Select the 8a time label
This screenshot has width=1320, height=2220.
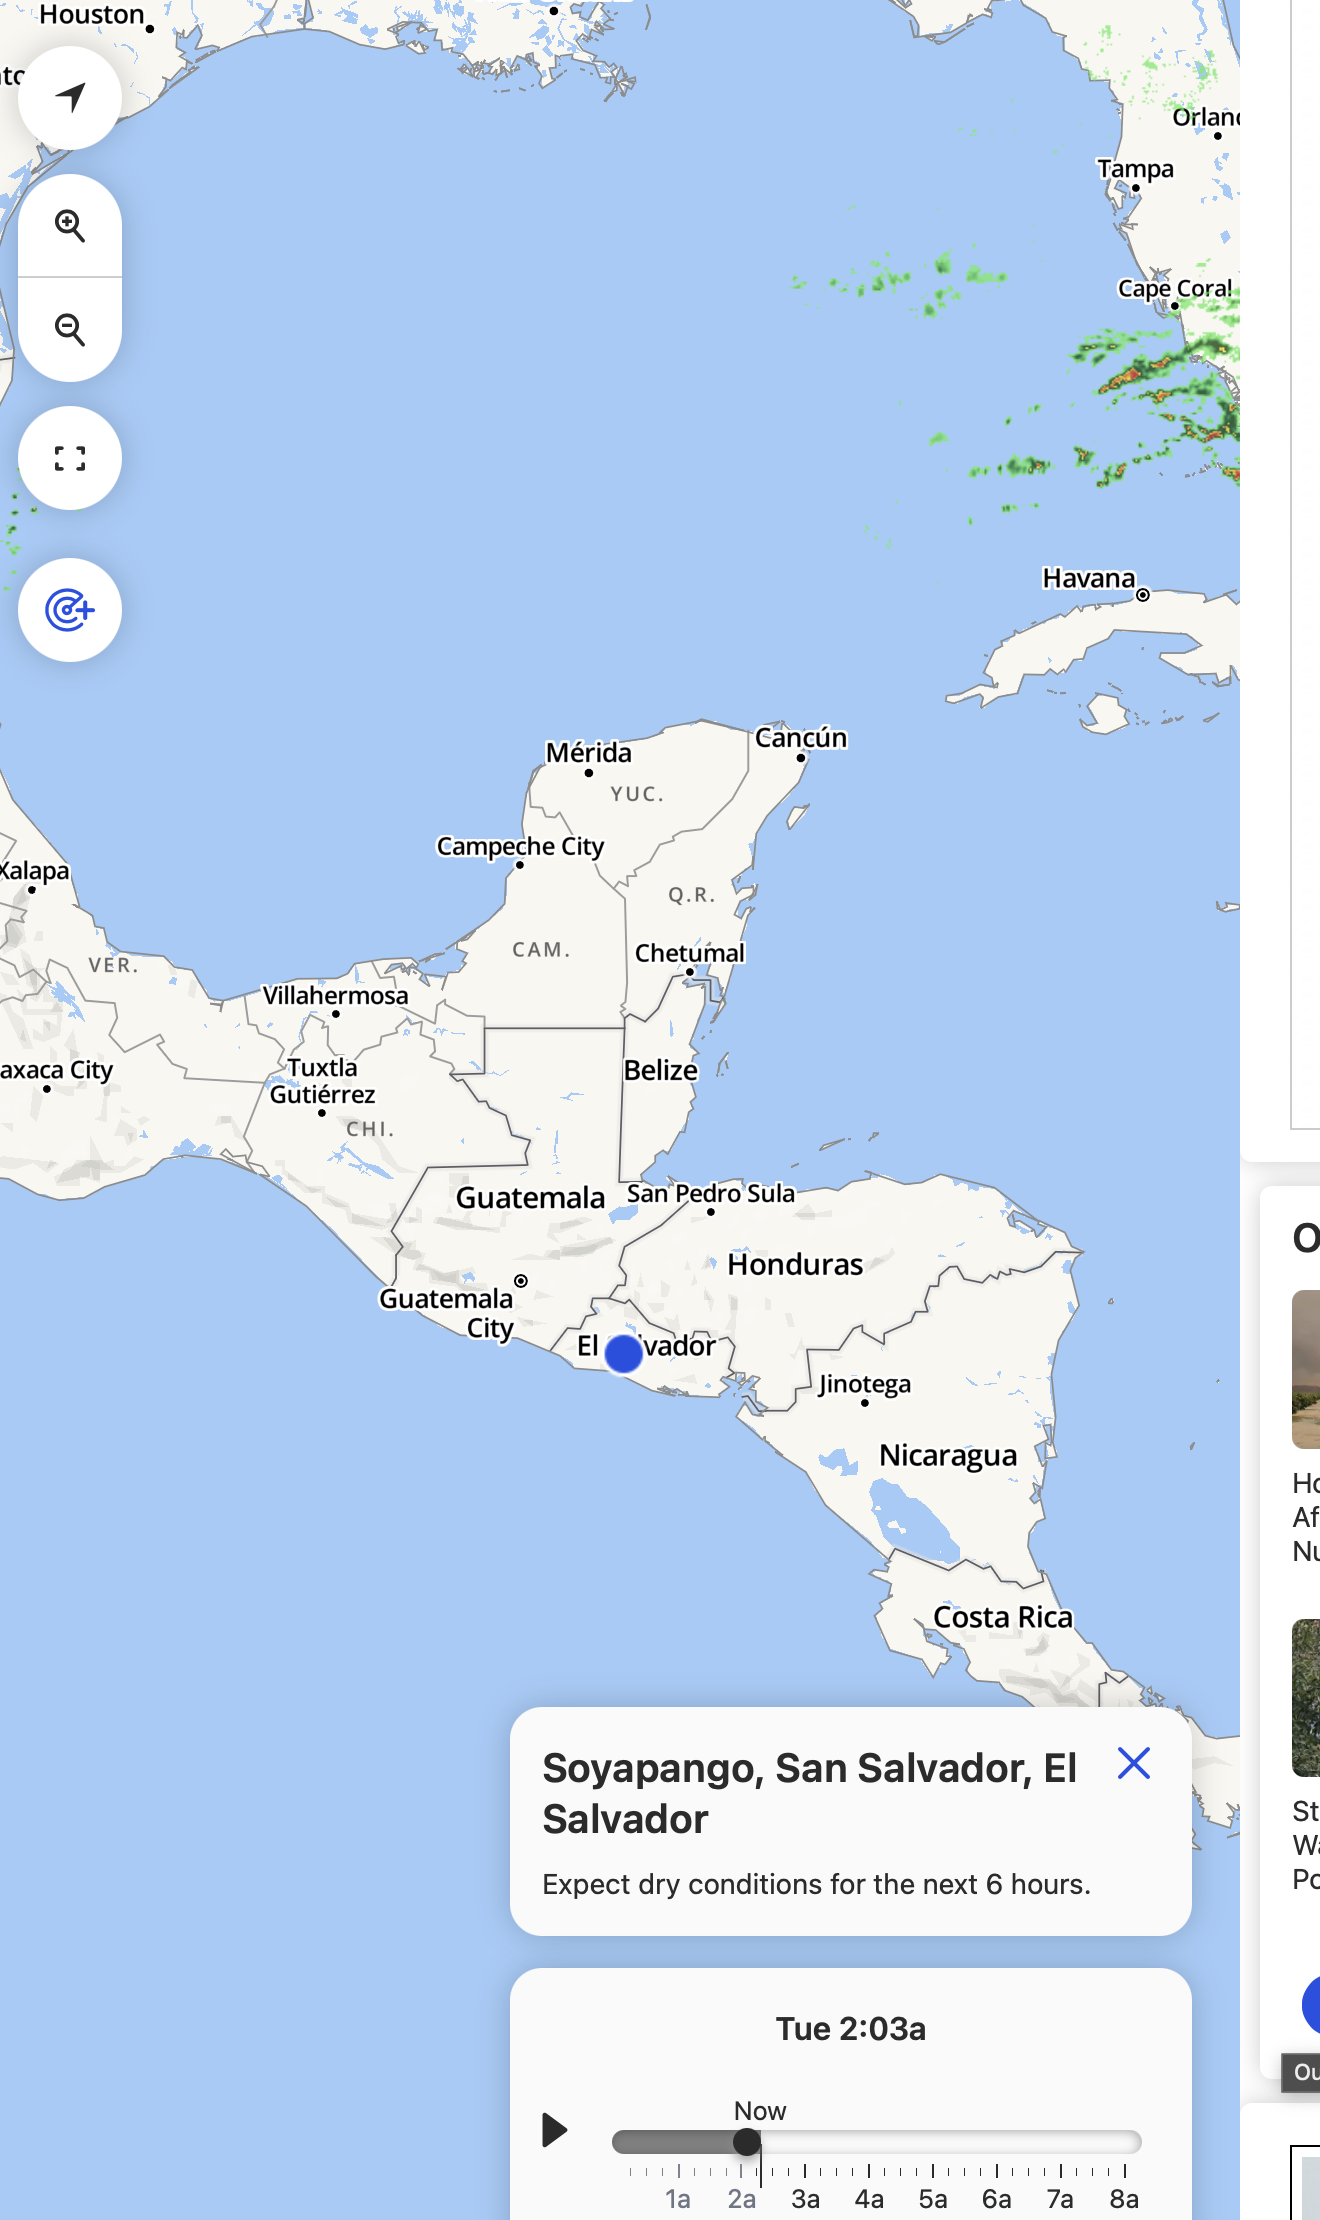[x=1124, y=2199]
